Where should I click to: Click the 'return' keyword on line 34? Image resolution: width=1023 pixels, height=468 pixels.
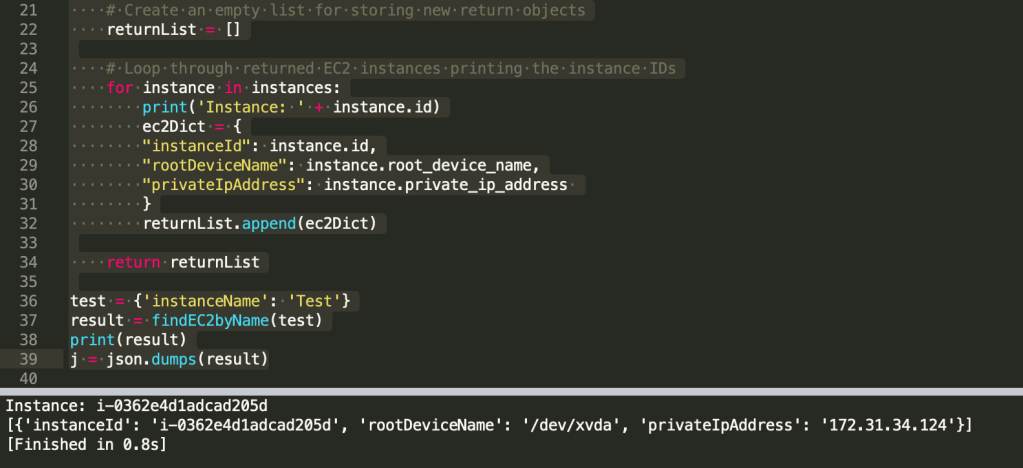point(132,262)
